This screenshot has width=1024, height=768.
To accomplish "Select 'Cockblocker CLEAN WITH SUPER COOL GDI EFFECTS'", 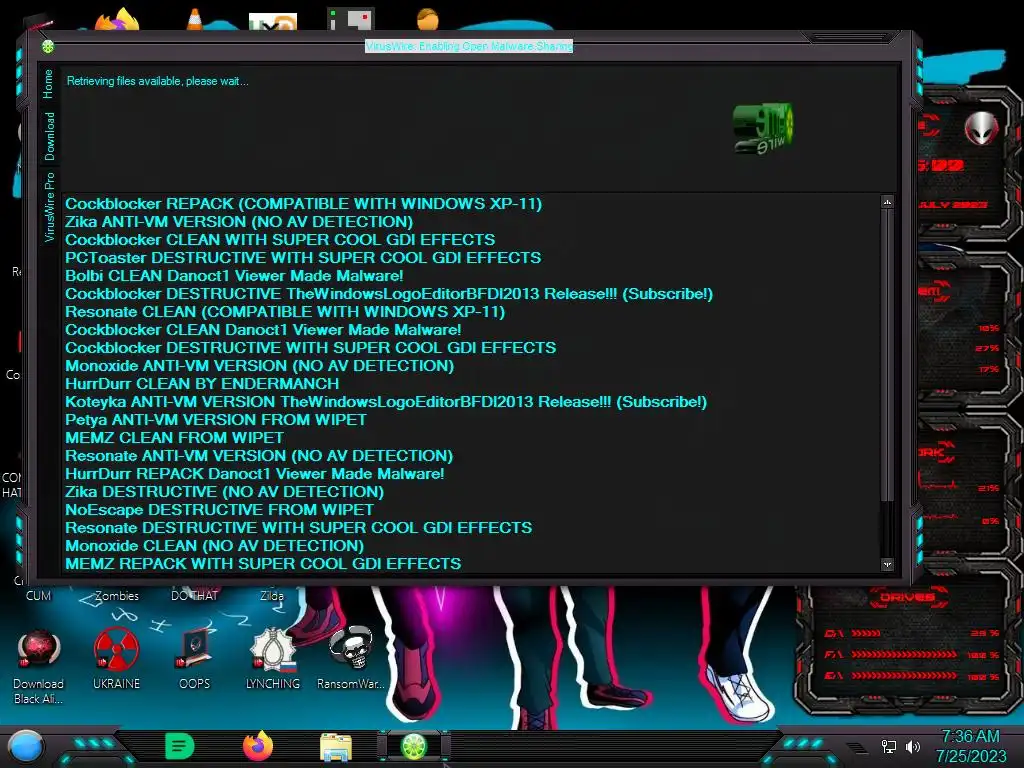I will point(280,240).
